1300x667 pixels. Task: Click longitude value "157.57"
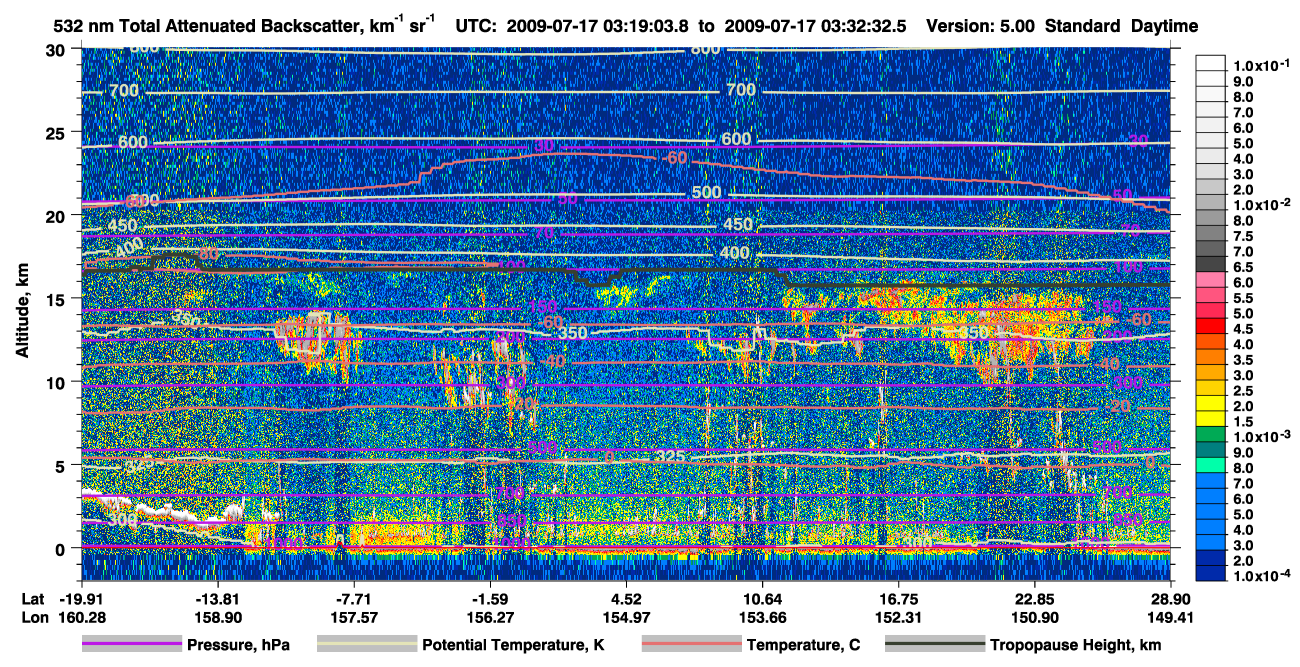[x=353, y=617]
